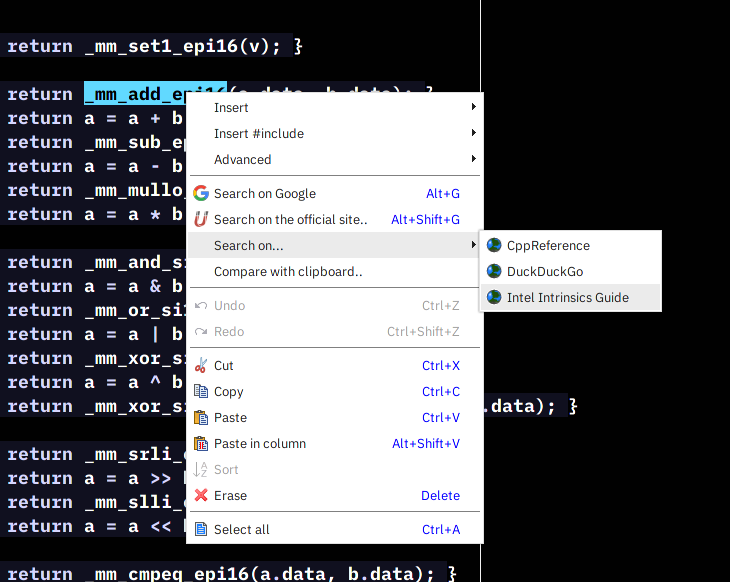Viewport: 730px width, 582px height.
Task: Choose Intel Intrinsics Guide from submenu
Action: click(x=567, y=298)
